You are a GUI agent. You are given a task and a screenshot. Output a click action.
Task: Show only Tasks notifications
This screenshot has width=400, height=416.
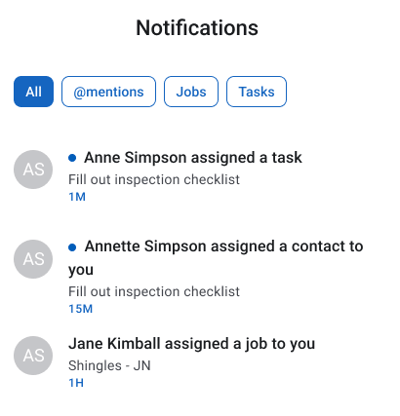coord(256,92)
